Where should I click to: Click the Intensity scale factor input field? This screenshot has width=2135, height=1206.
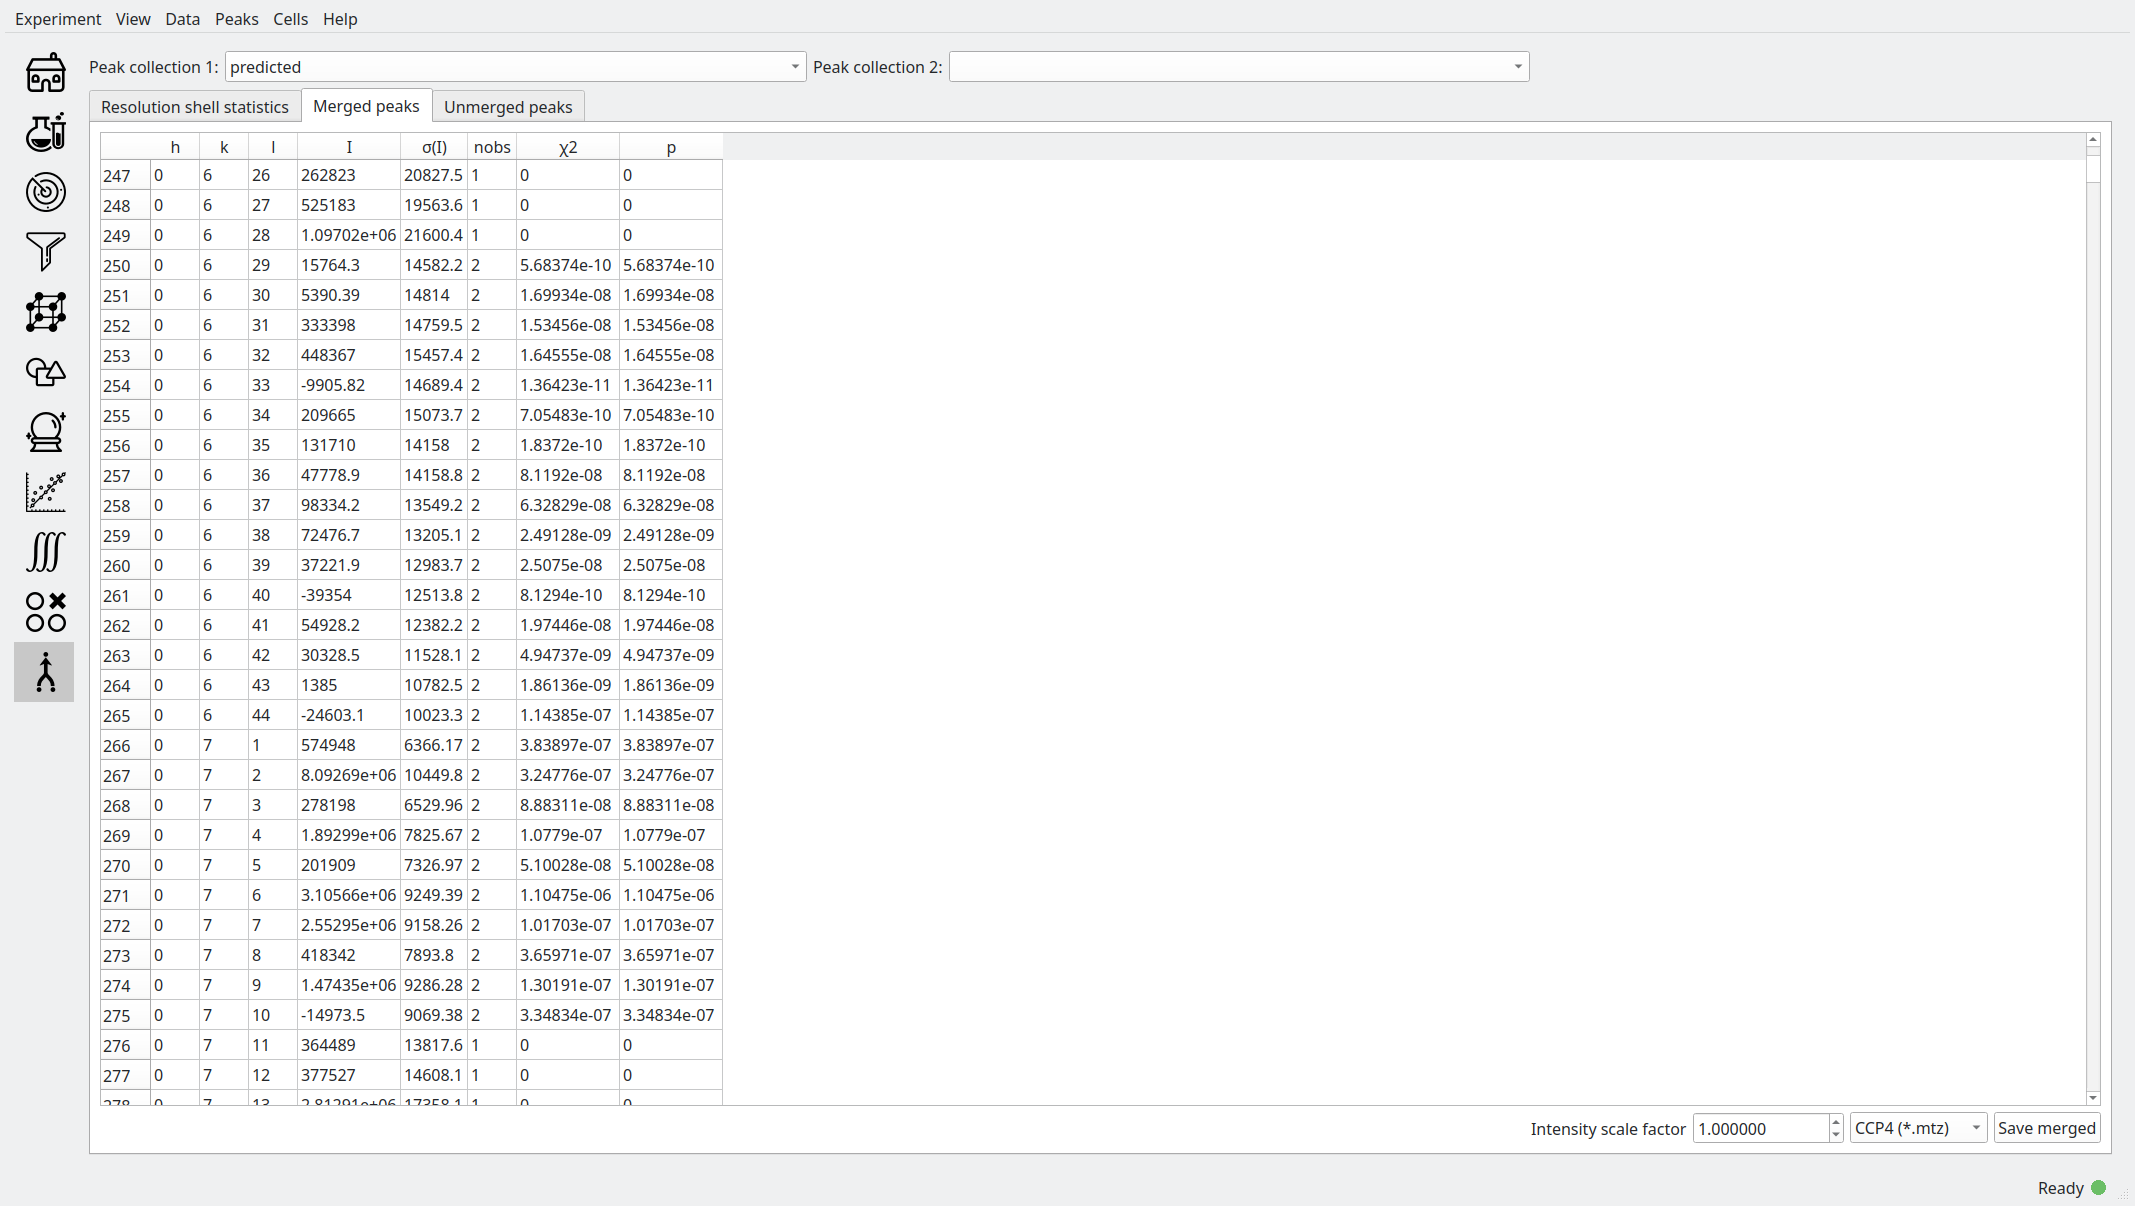pyautogui.click(x=1760, y=1128)
